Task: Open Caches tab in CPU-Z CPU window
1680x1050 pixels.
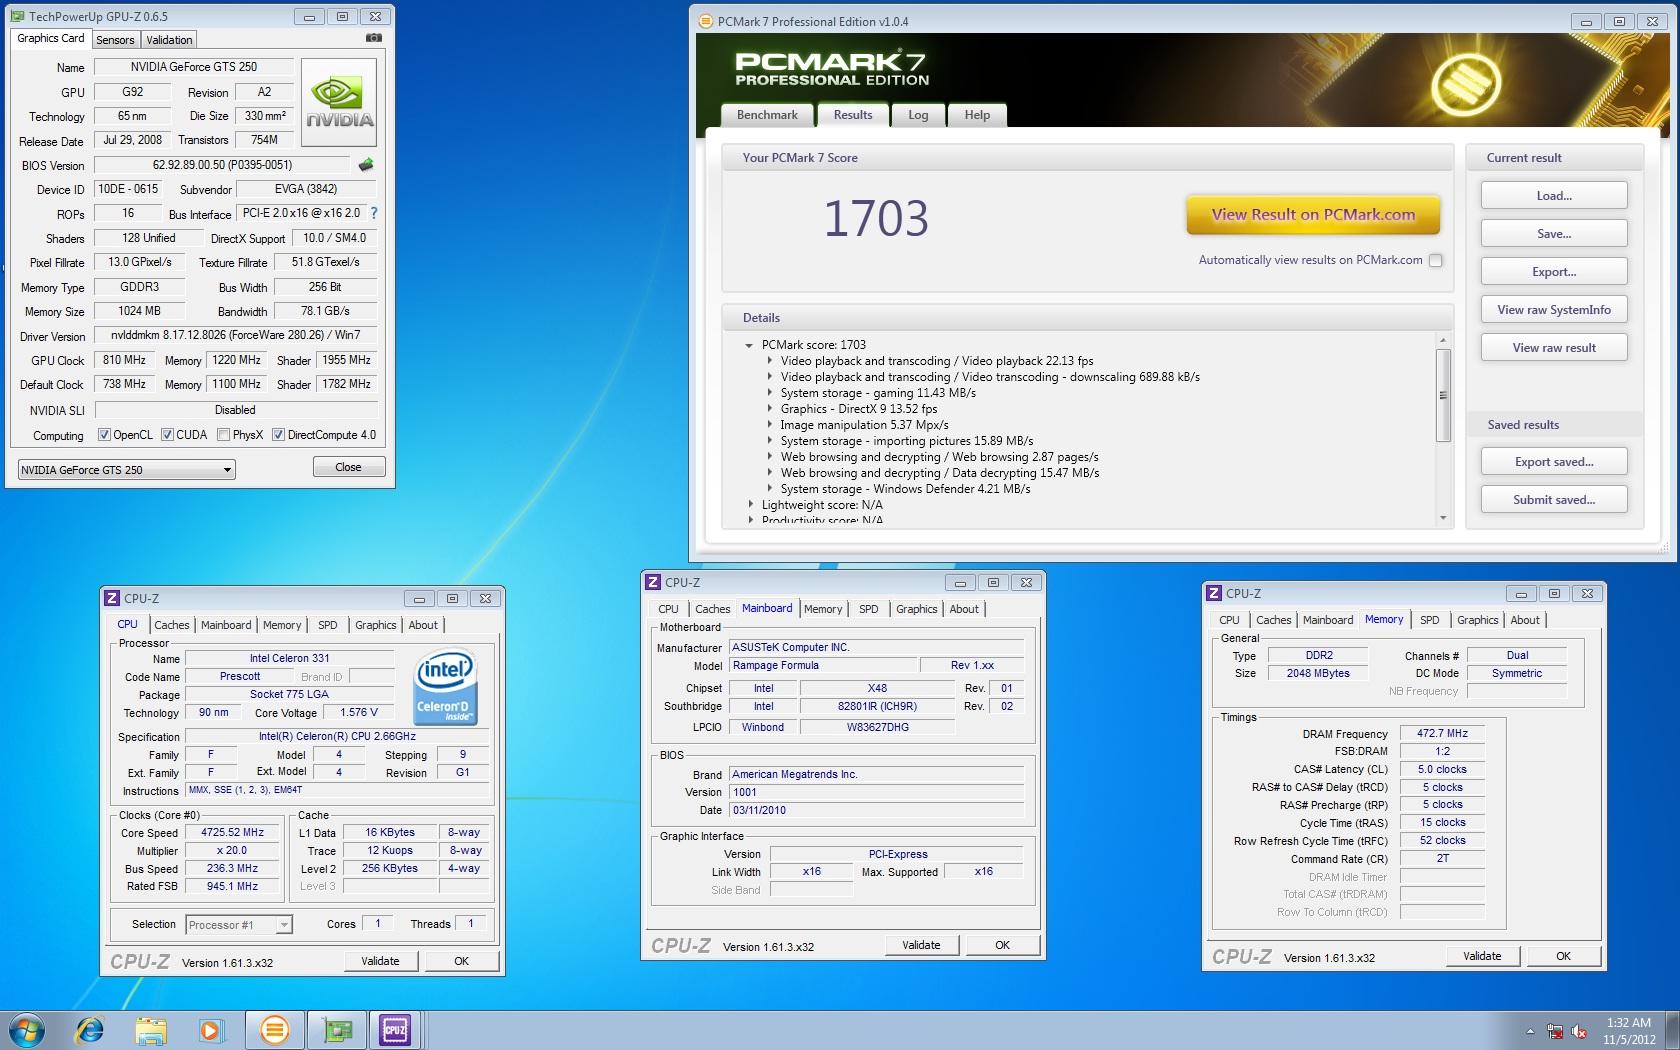Action: (172, 625)
